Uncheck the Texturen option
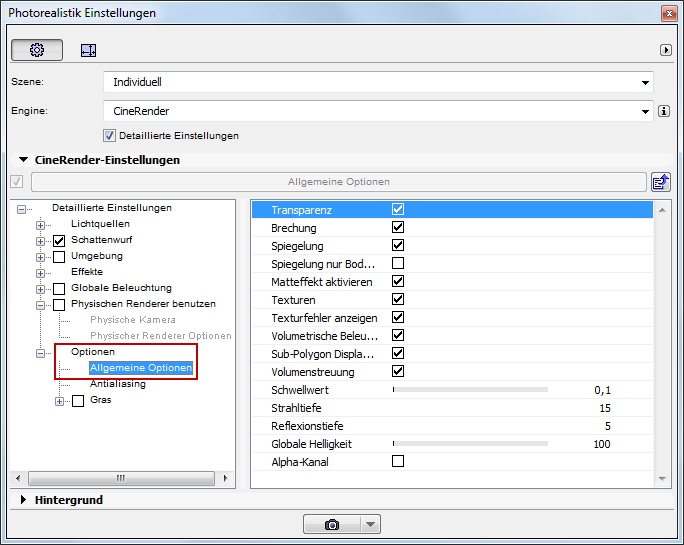The image size is (684, 545). coord(398,299)
